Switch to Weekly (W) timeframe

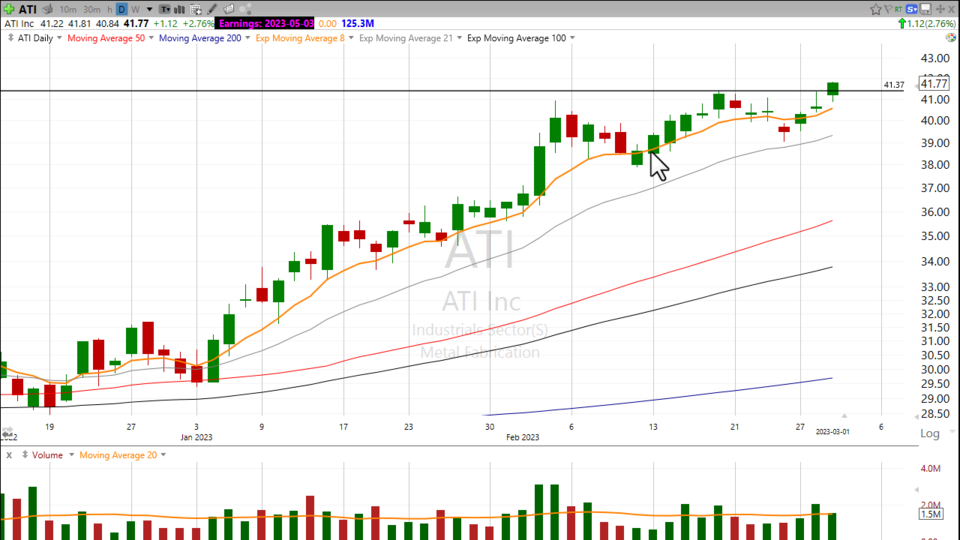pos(135,9)
